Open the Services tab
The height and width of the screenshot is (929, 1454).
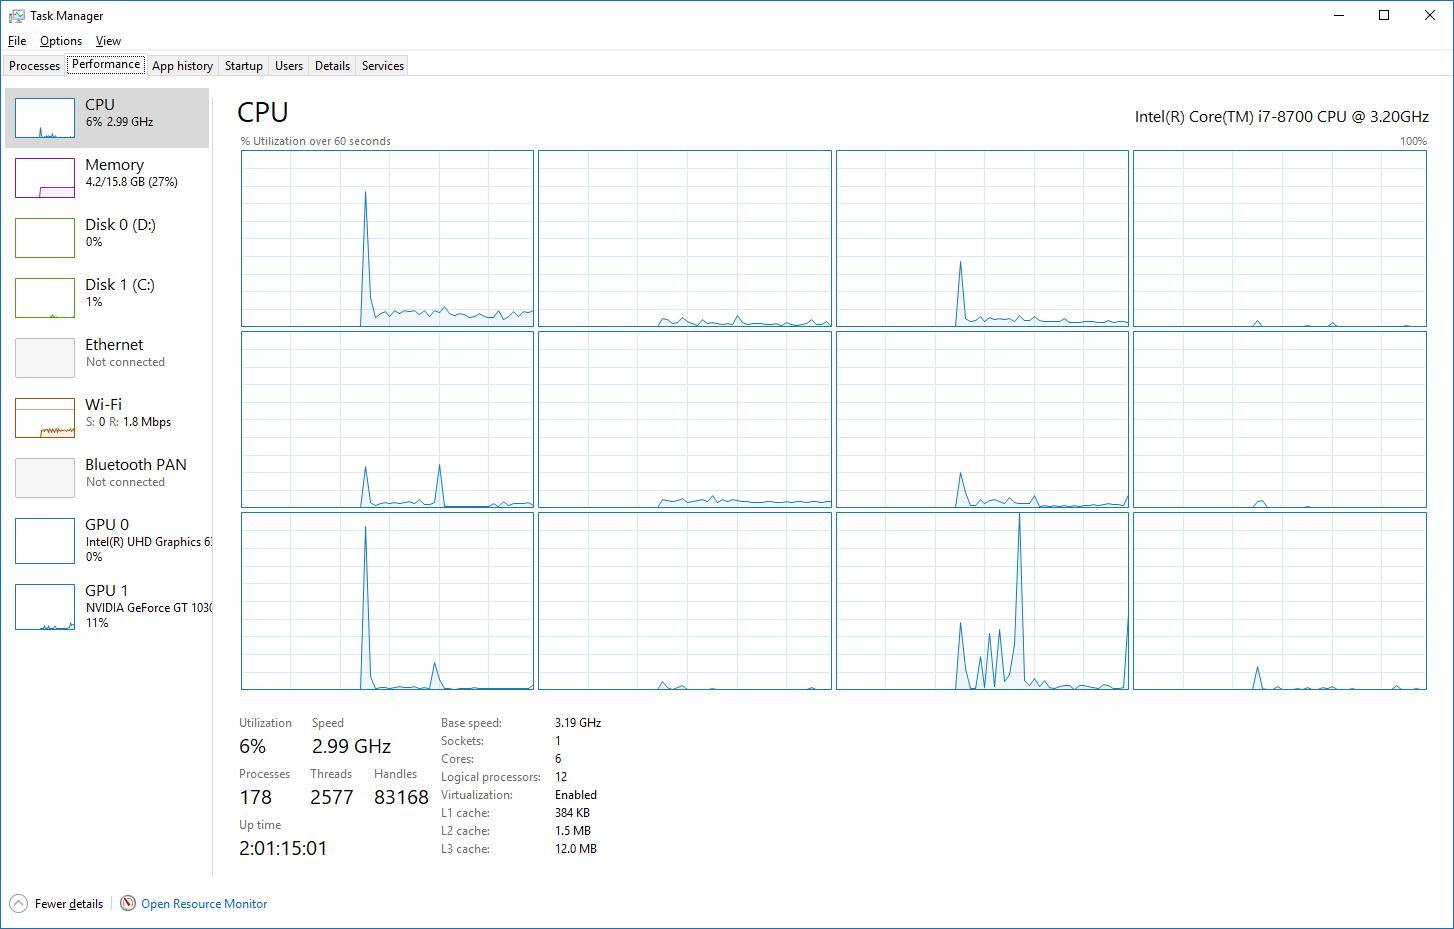[382, 66]
